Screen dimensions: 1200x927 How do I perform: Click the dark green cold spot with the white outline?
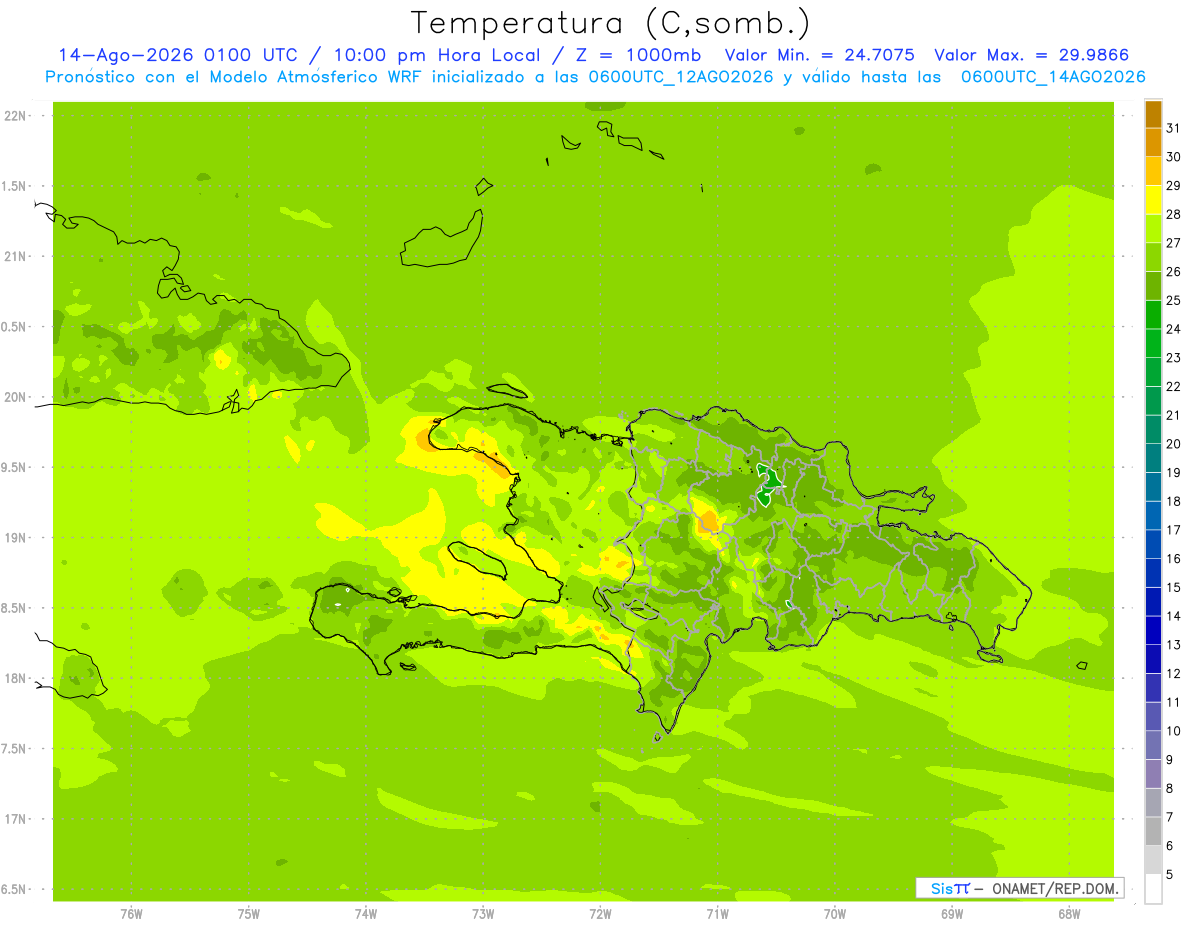tap(769, 483)
